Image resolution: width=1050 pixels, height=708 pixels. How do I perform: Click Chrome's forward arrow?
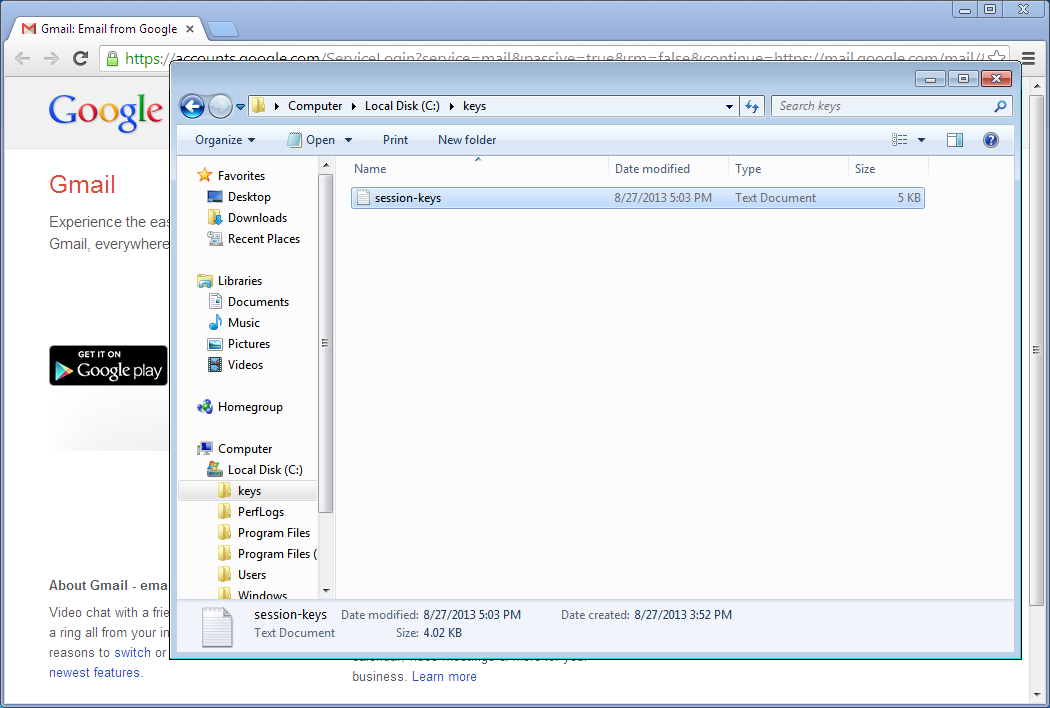point(51,58)
